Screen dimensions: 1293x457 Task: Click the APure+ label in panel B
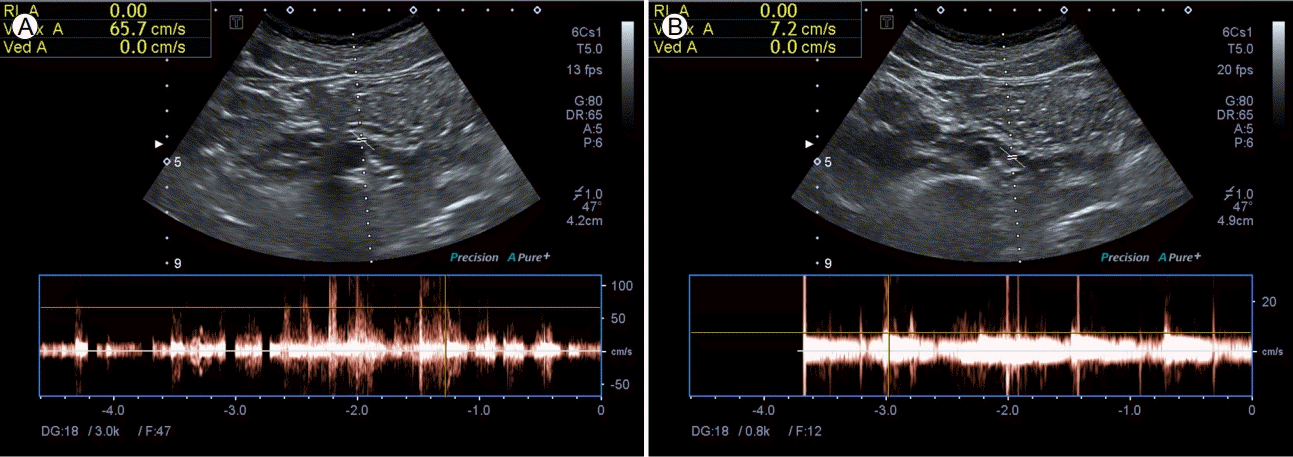click(1180, 257)
